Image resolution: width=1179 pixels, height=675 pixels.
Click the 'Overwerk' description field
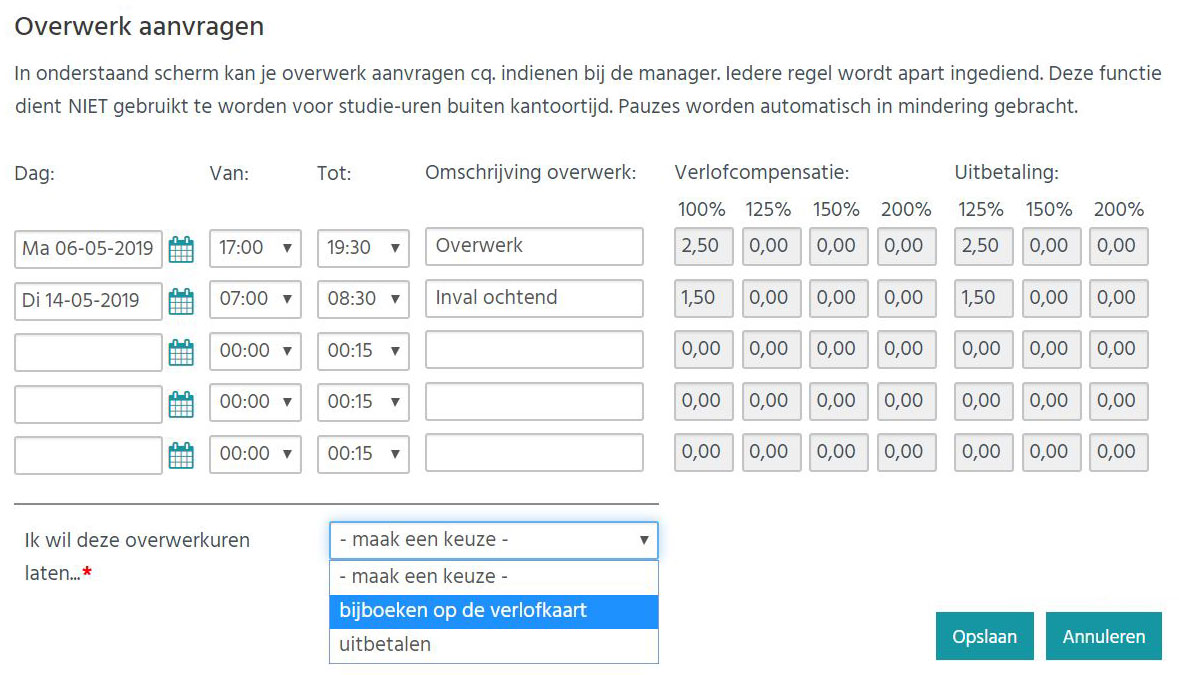click(x=534, y=247)
